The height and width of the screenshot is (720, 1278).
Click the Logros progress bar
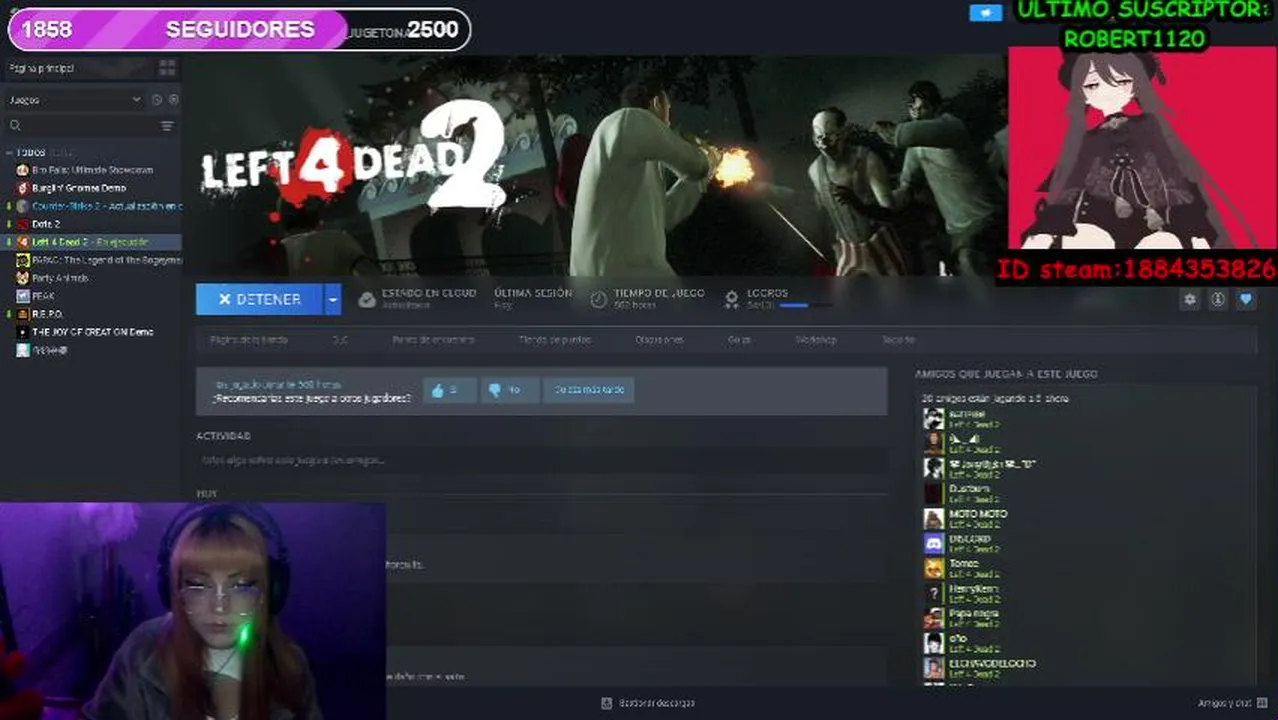pyautogui.click(x=805, y=305)
